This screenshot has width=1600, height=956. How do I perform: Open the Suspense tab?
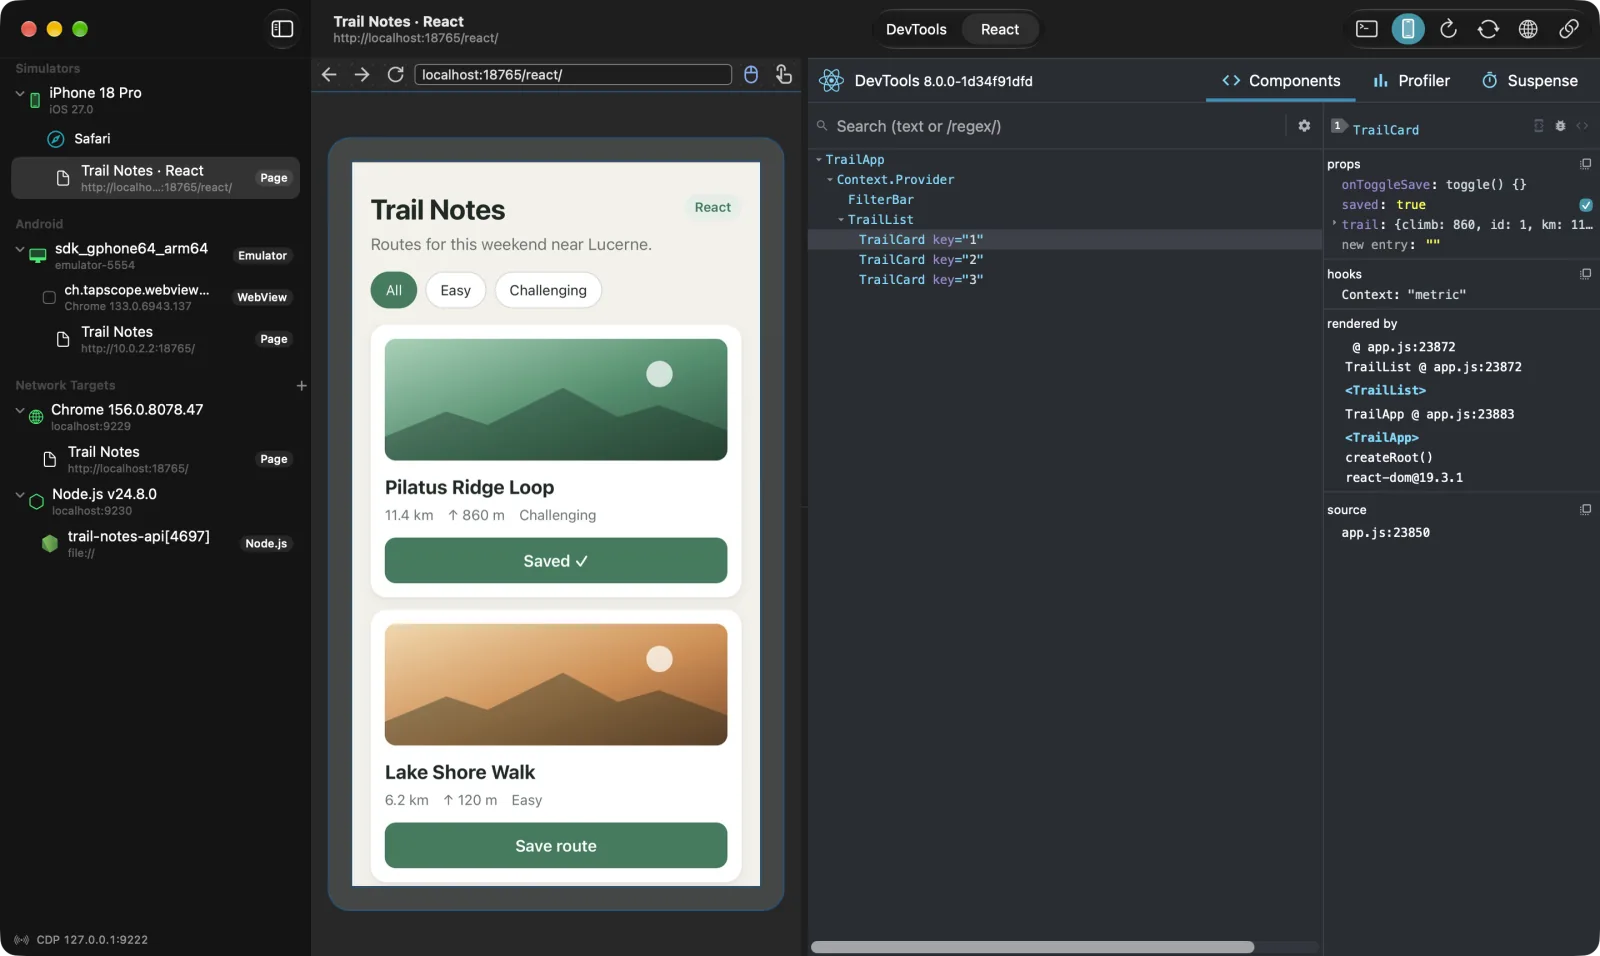[1530, 81]
